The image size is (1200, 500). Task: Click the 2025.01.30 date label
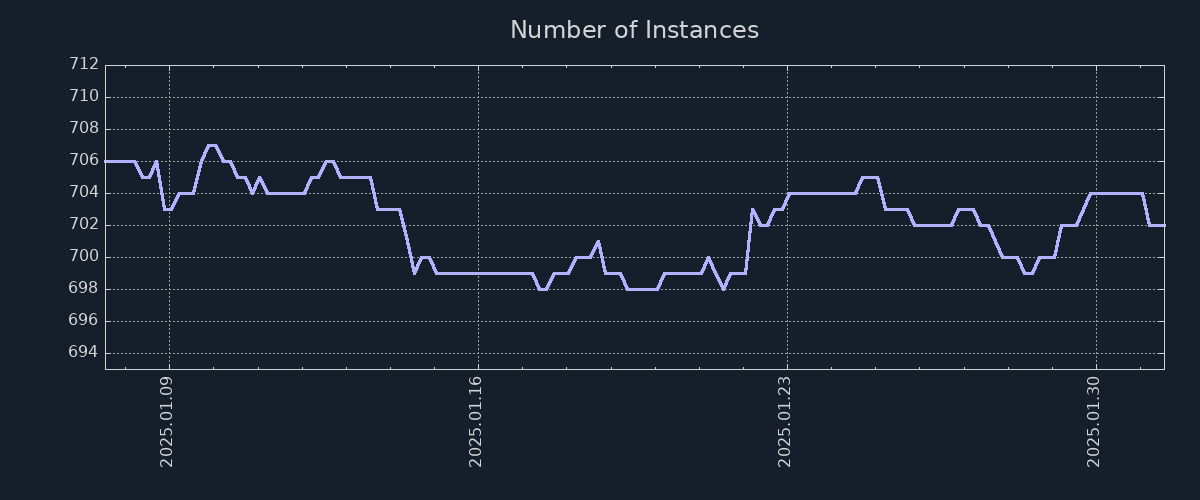point(1095,420)
